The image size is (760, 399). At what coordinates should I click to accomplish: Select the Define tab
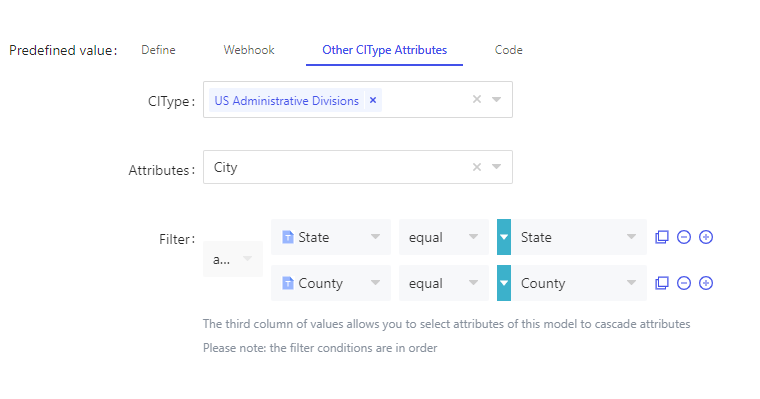click(x=158, y=50)
